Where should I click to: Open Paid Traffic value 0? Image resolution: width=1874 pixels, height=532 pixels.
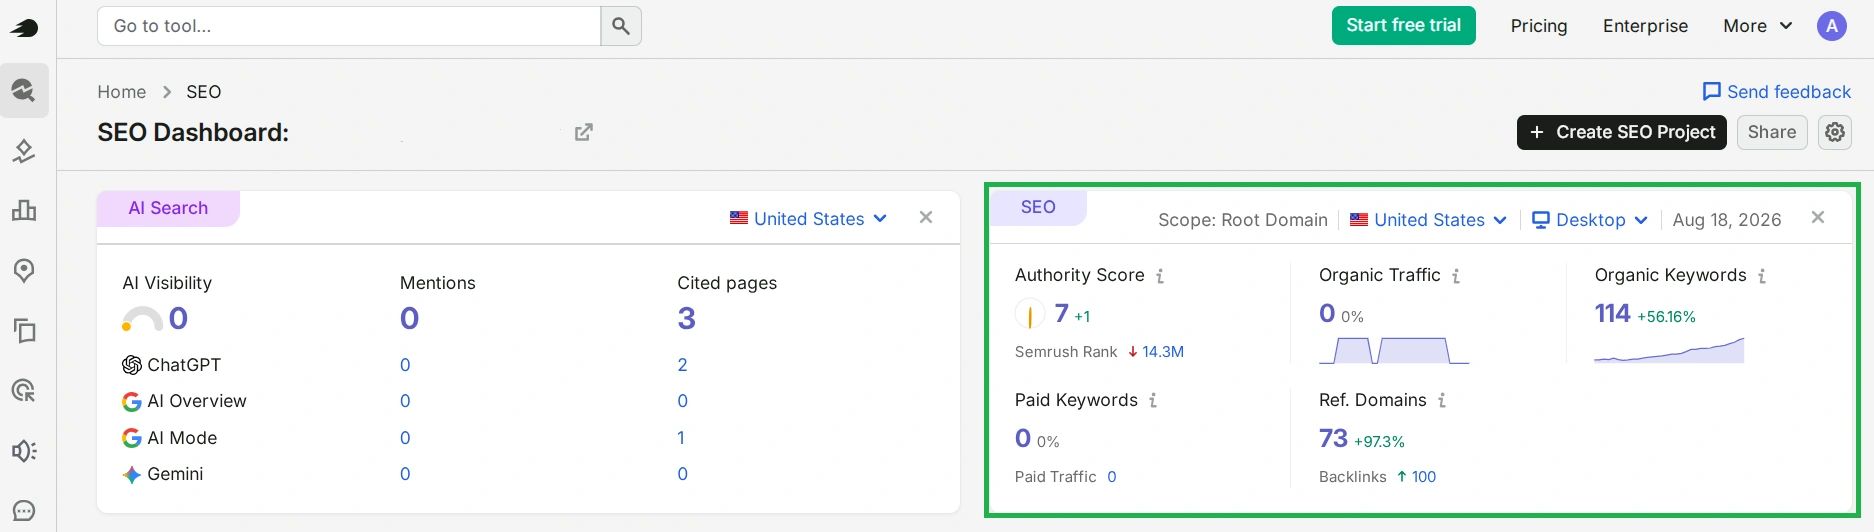pyautogui.click(x=1112, y=477)
